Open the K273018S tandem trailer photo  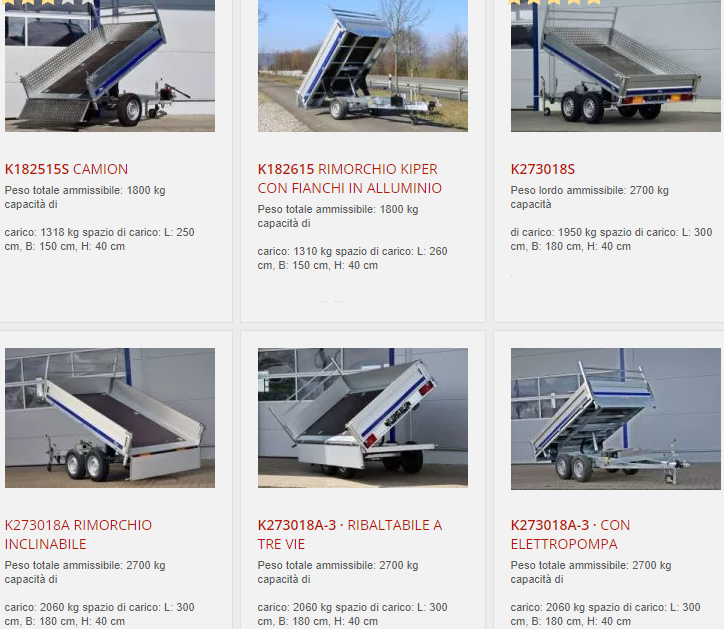tap(615, 66)
